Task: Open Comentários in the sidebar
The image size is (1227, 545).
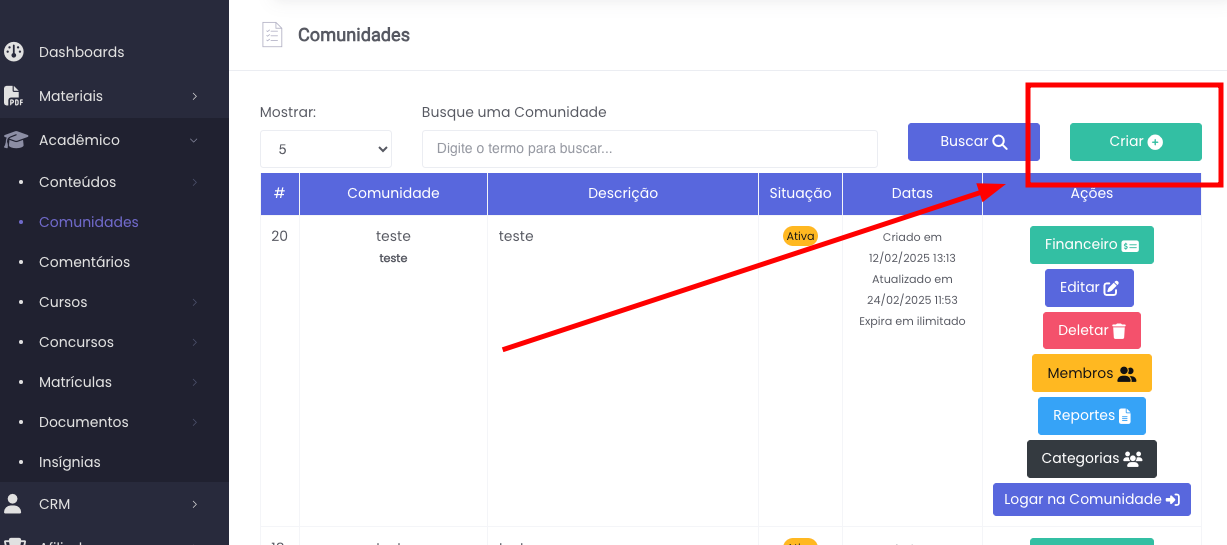Action: pyautogui.click(x=84, y=262)
